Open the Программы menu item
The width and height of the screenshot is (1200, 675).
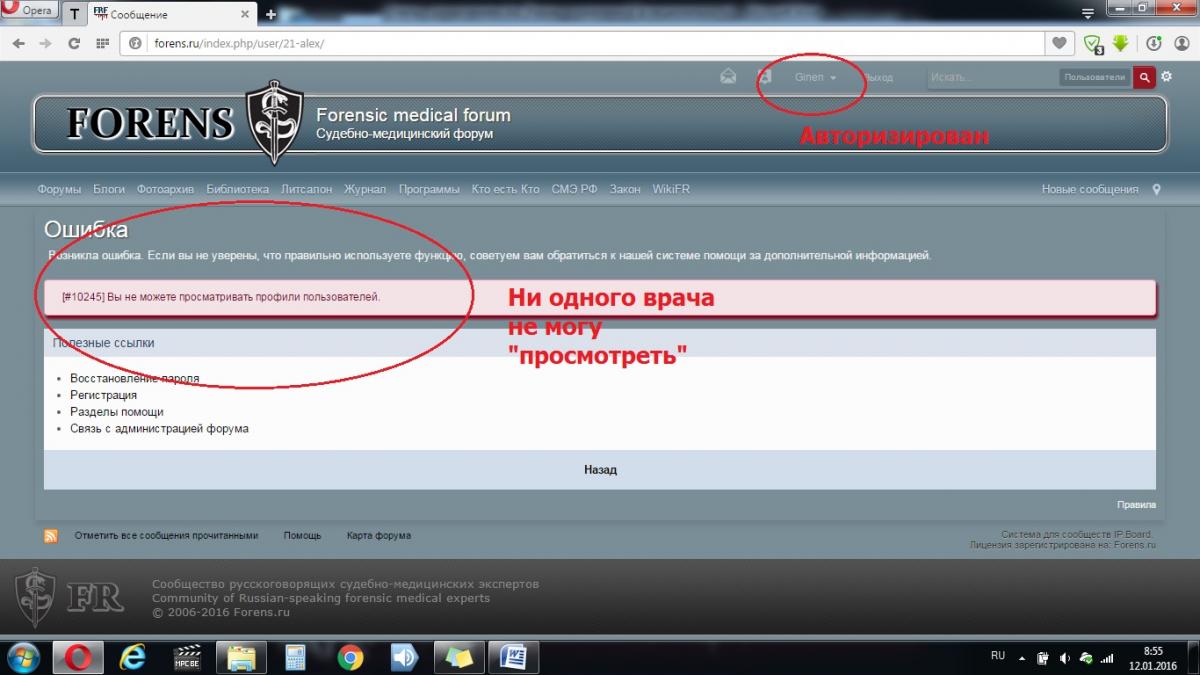(429, 189)
